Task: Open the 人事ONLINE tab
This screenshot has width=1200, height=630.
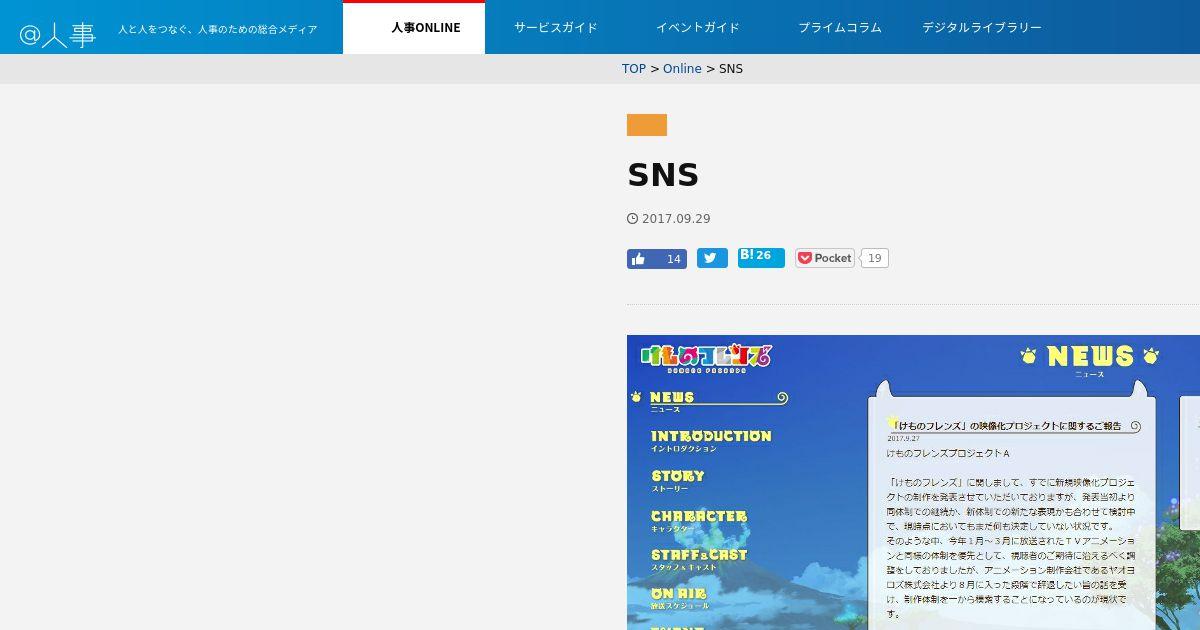Action: tap(414, 28)
